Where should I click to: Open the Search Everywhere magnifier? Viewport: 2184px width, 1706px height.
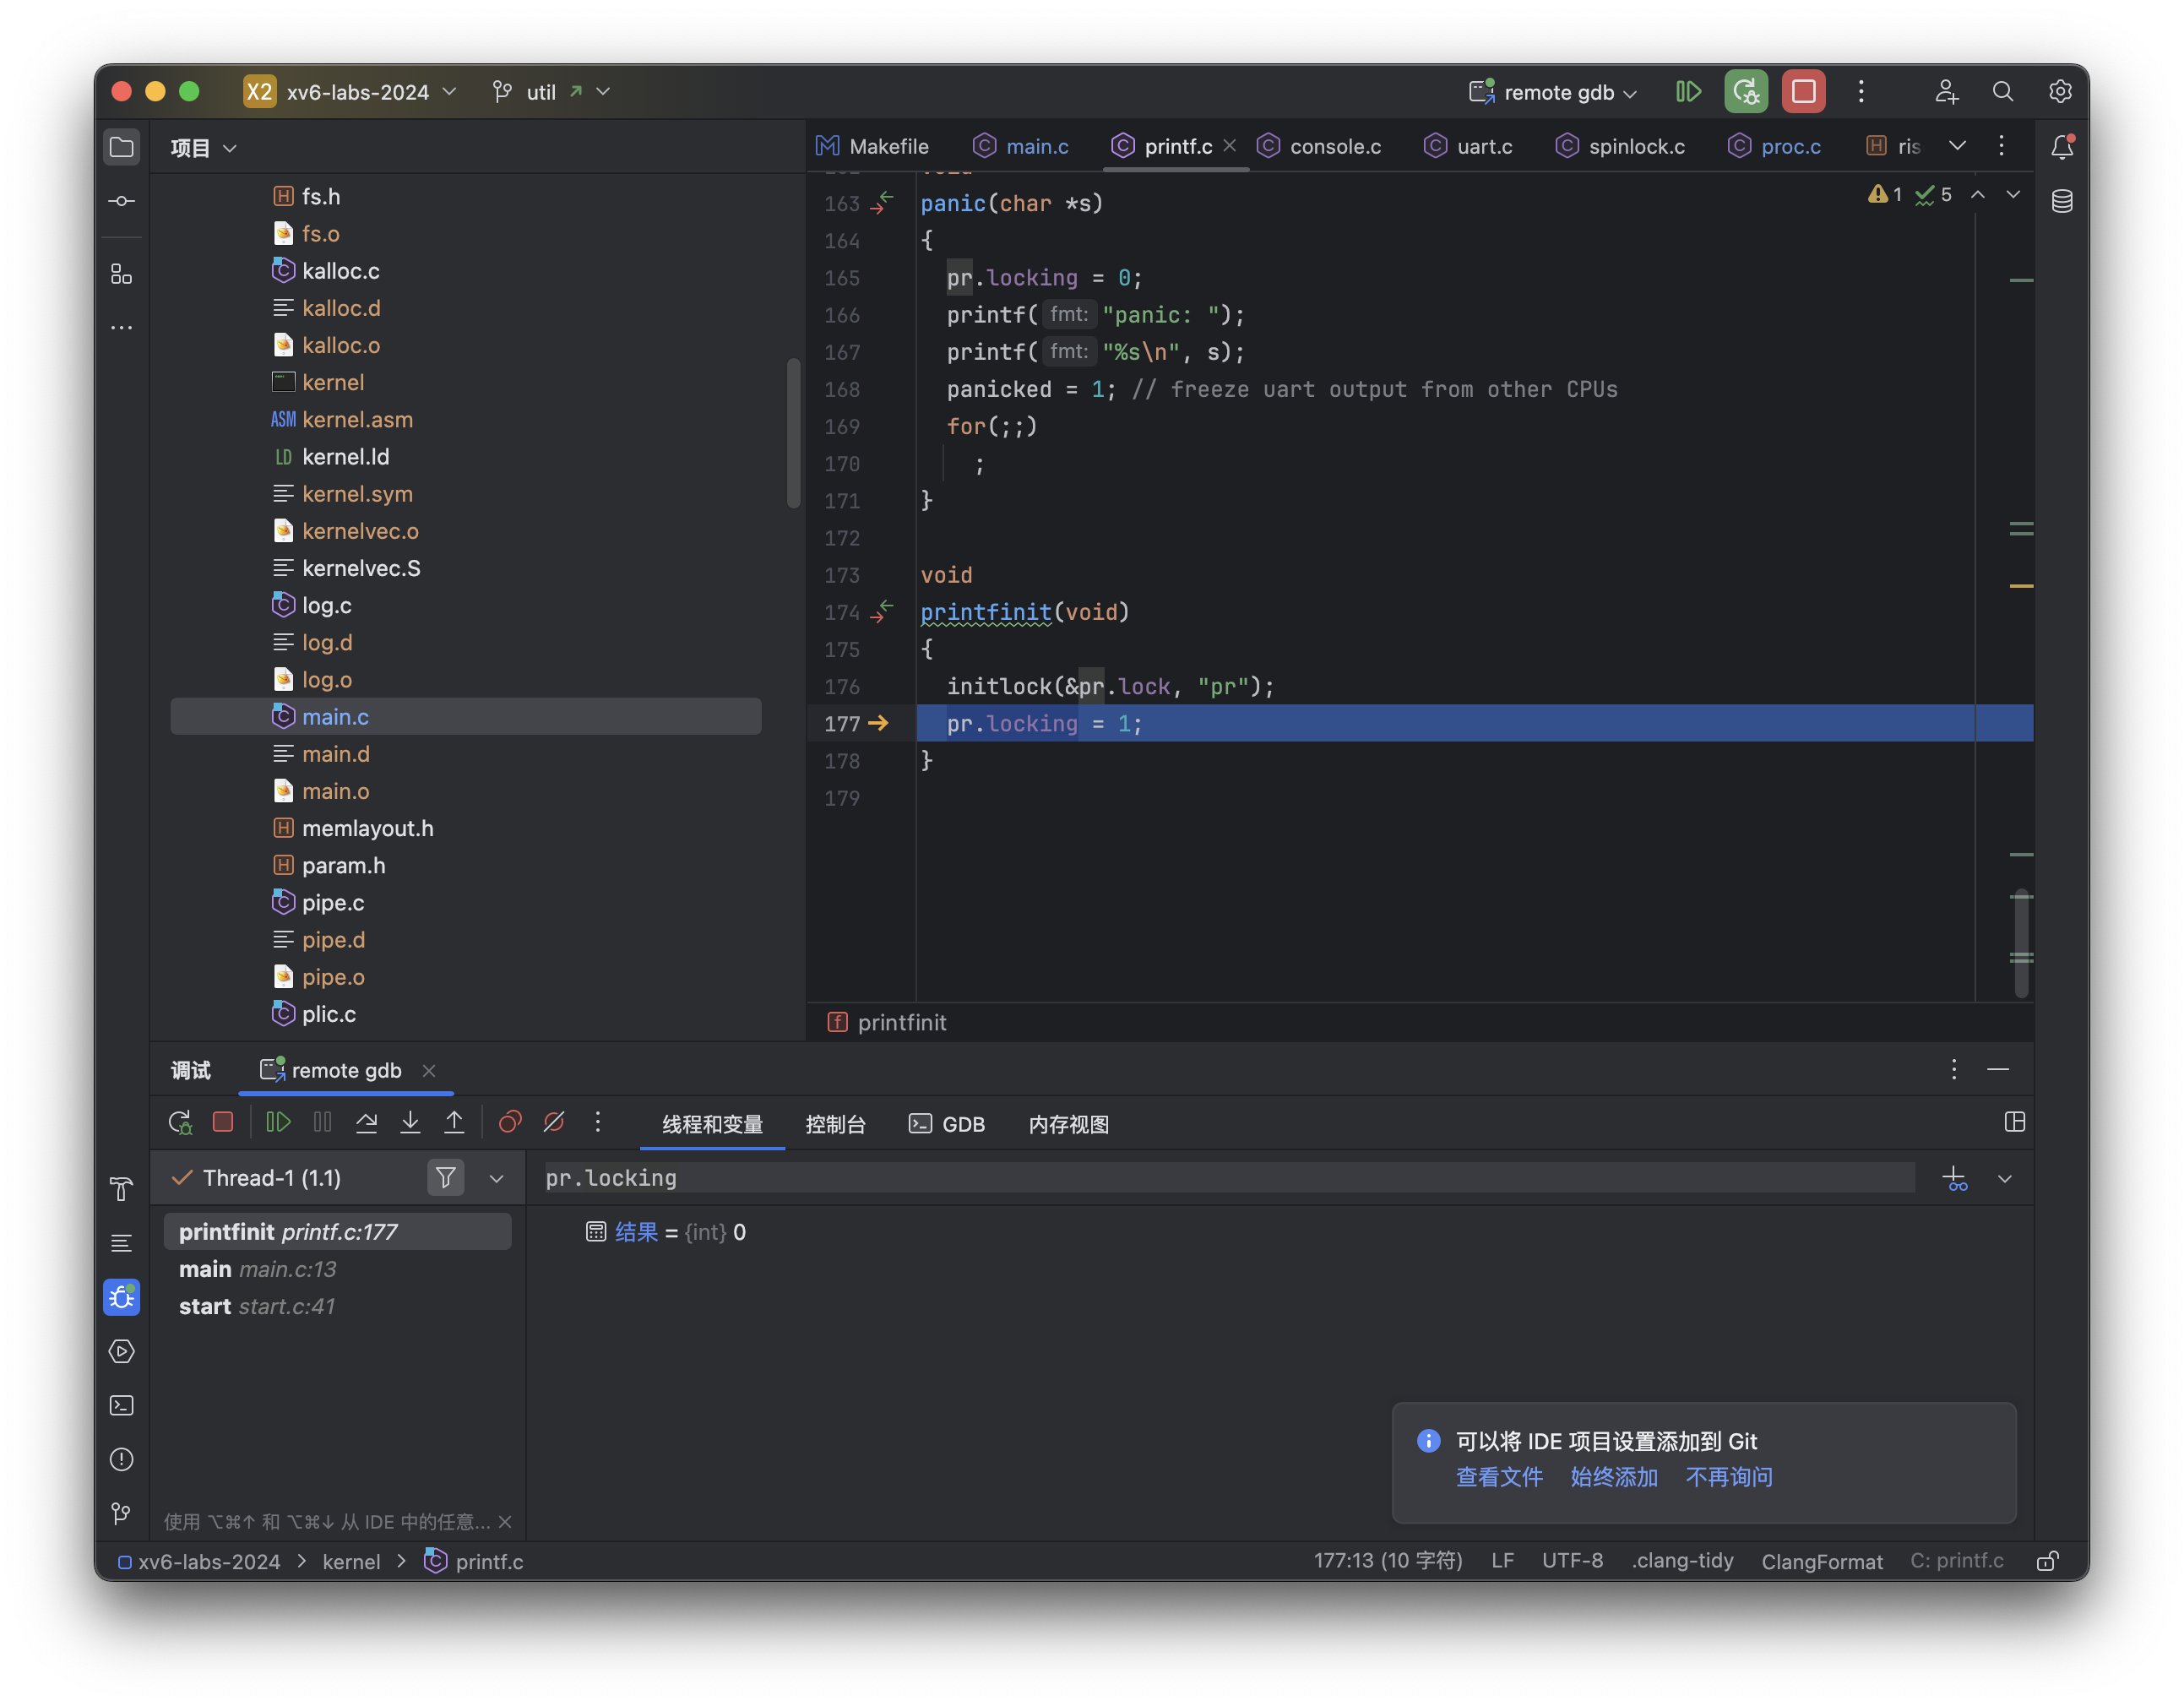[2002, 92]
